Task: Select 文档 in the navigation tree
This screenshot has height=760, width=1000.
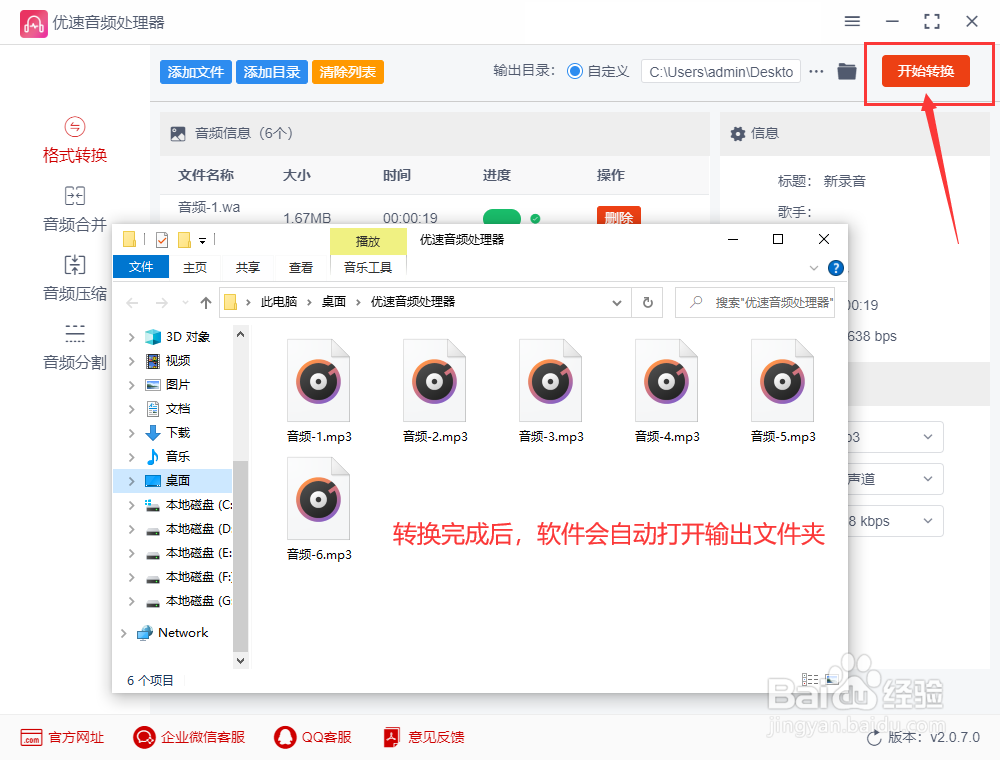Action: click(178, 409)
